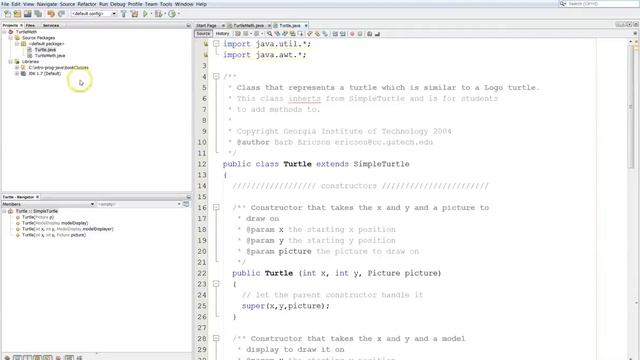Screen dimensions: 640x360
Task: Collapse the Source Packages node
Action: click(11, 38)
